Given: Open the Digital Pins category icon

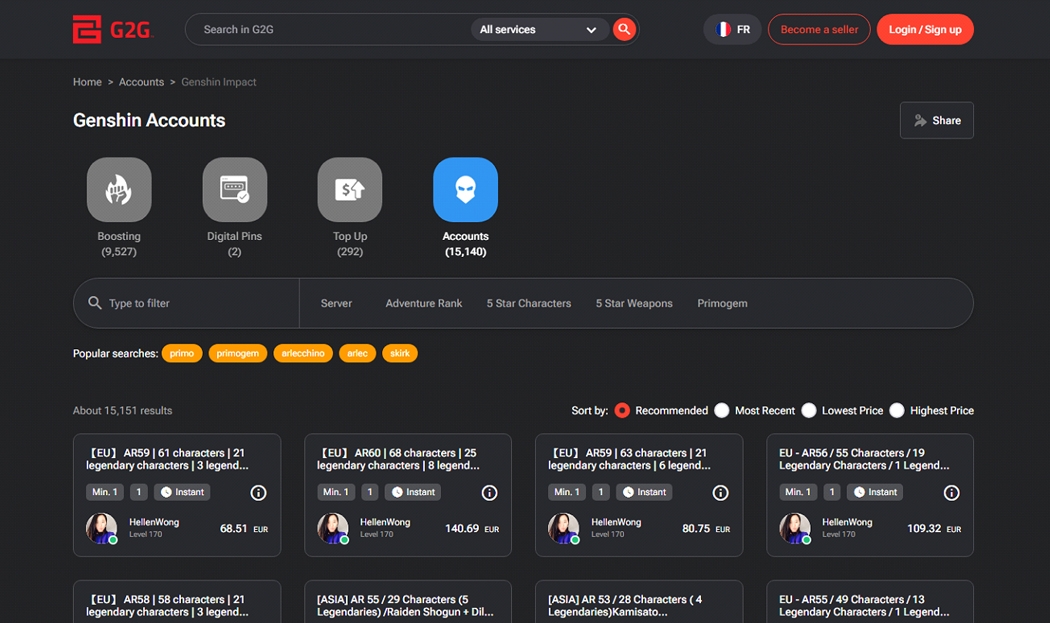Looking at the screenshot, I should (x=234, y=190).
